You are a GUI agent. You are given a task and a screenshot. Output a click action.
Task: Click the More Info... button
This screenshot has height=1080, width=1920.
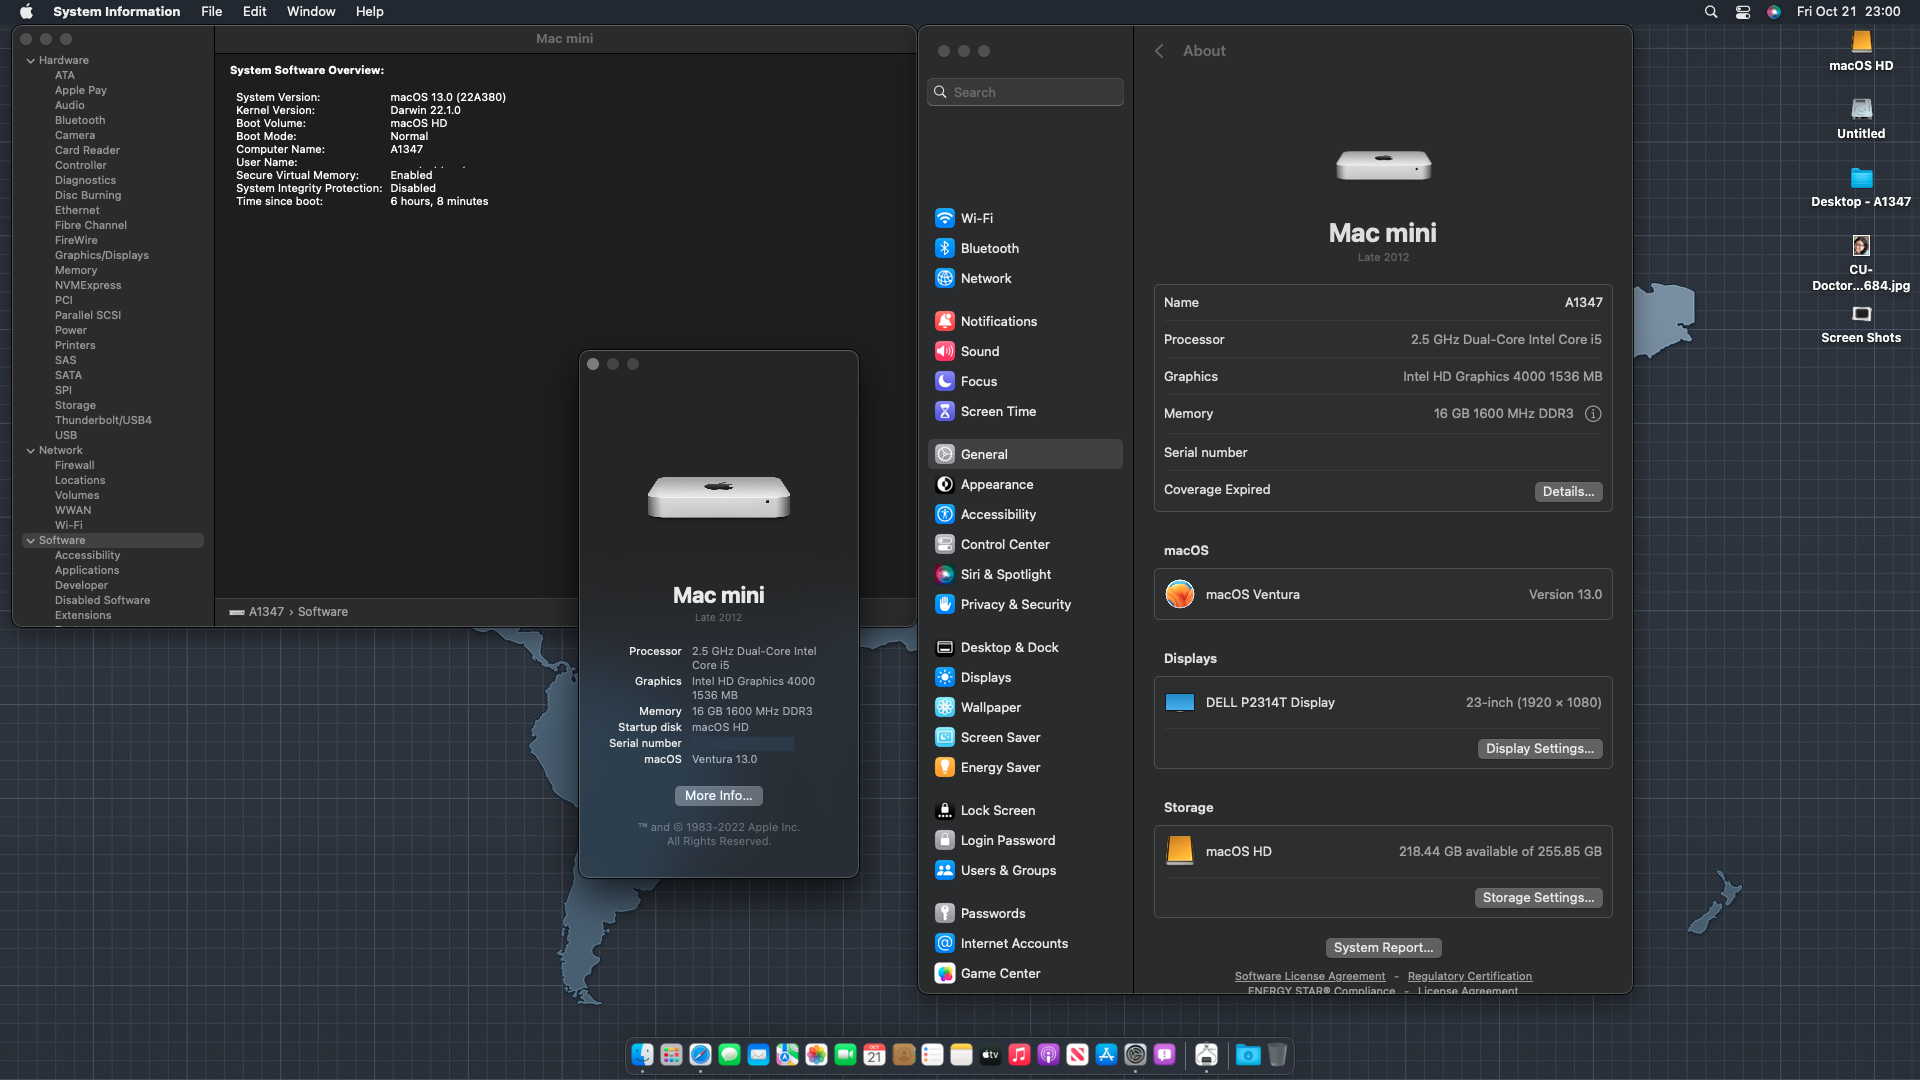click(718, 795)
